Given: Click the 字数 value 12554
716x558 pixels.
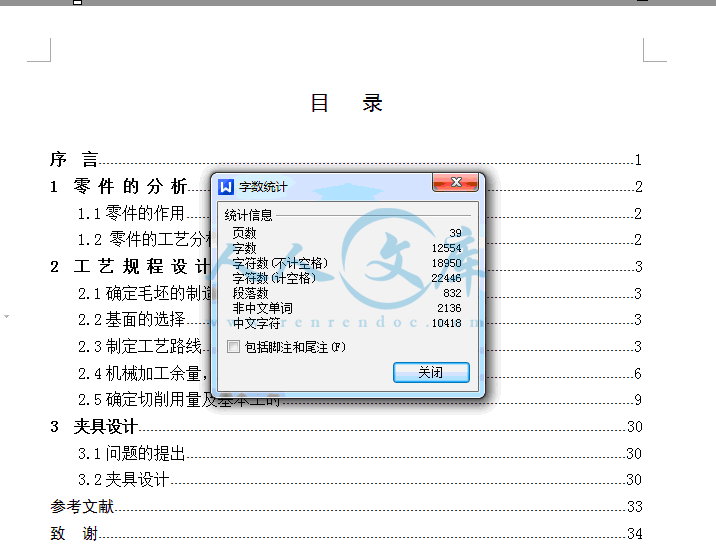Looking at the screenshot, I should tap(447, 248).
